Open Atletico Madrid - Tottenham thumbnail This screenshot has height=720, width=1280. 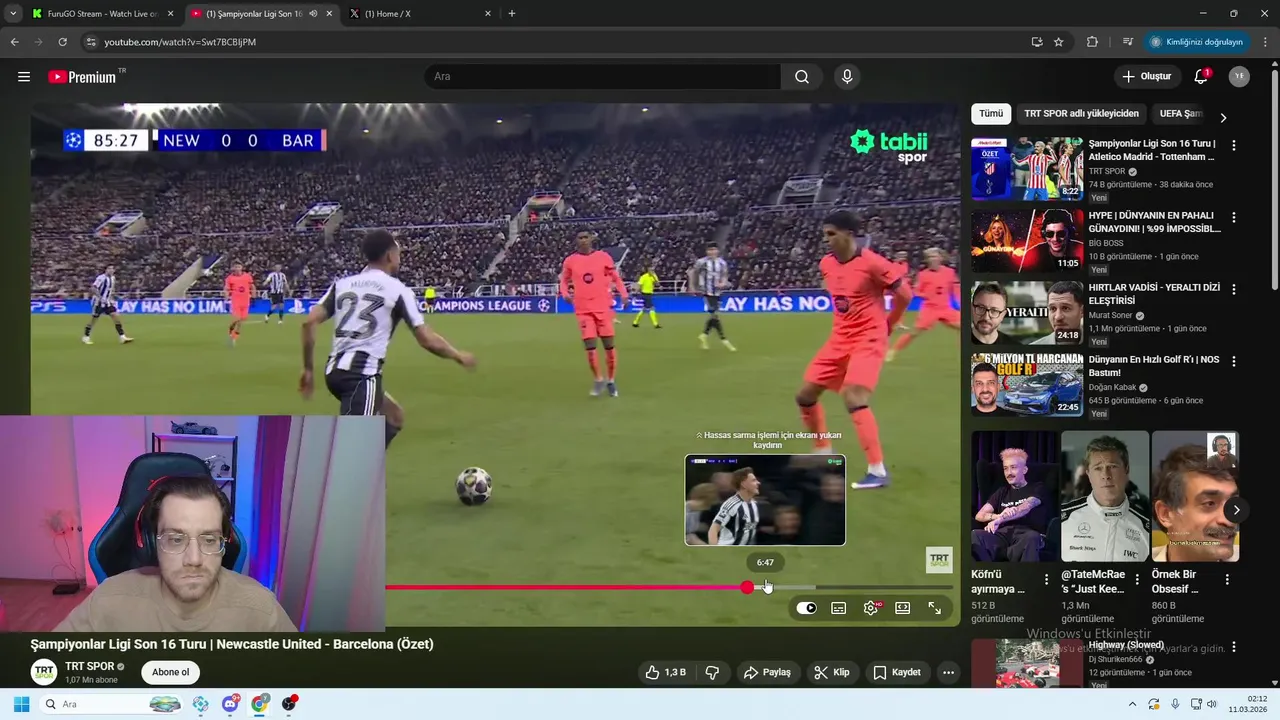click(1027, 169)
